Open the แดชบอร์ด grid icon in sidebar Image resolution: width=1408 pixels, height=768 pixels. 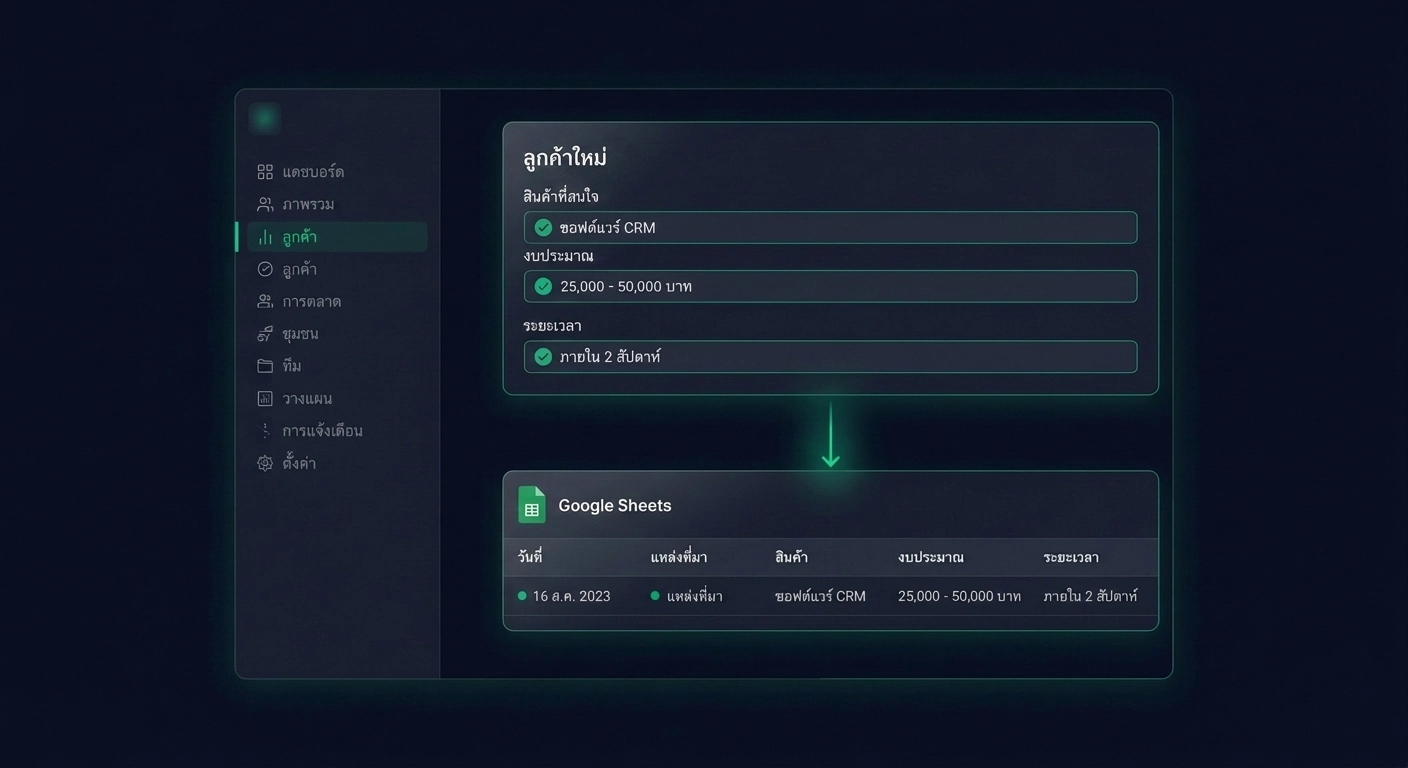pyautogui.click(x=265, y=172)
